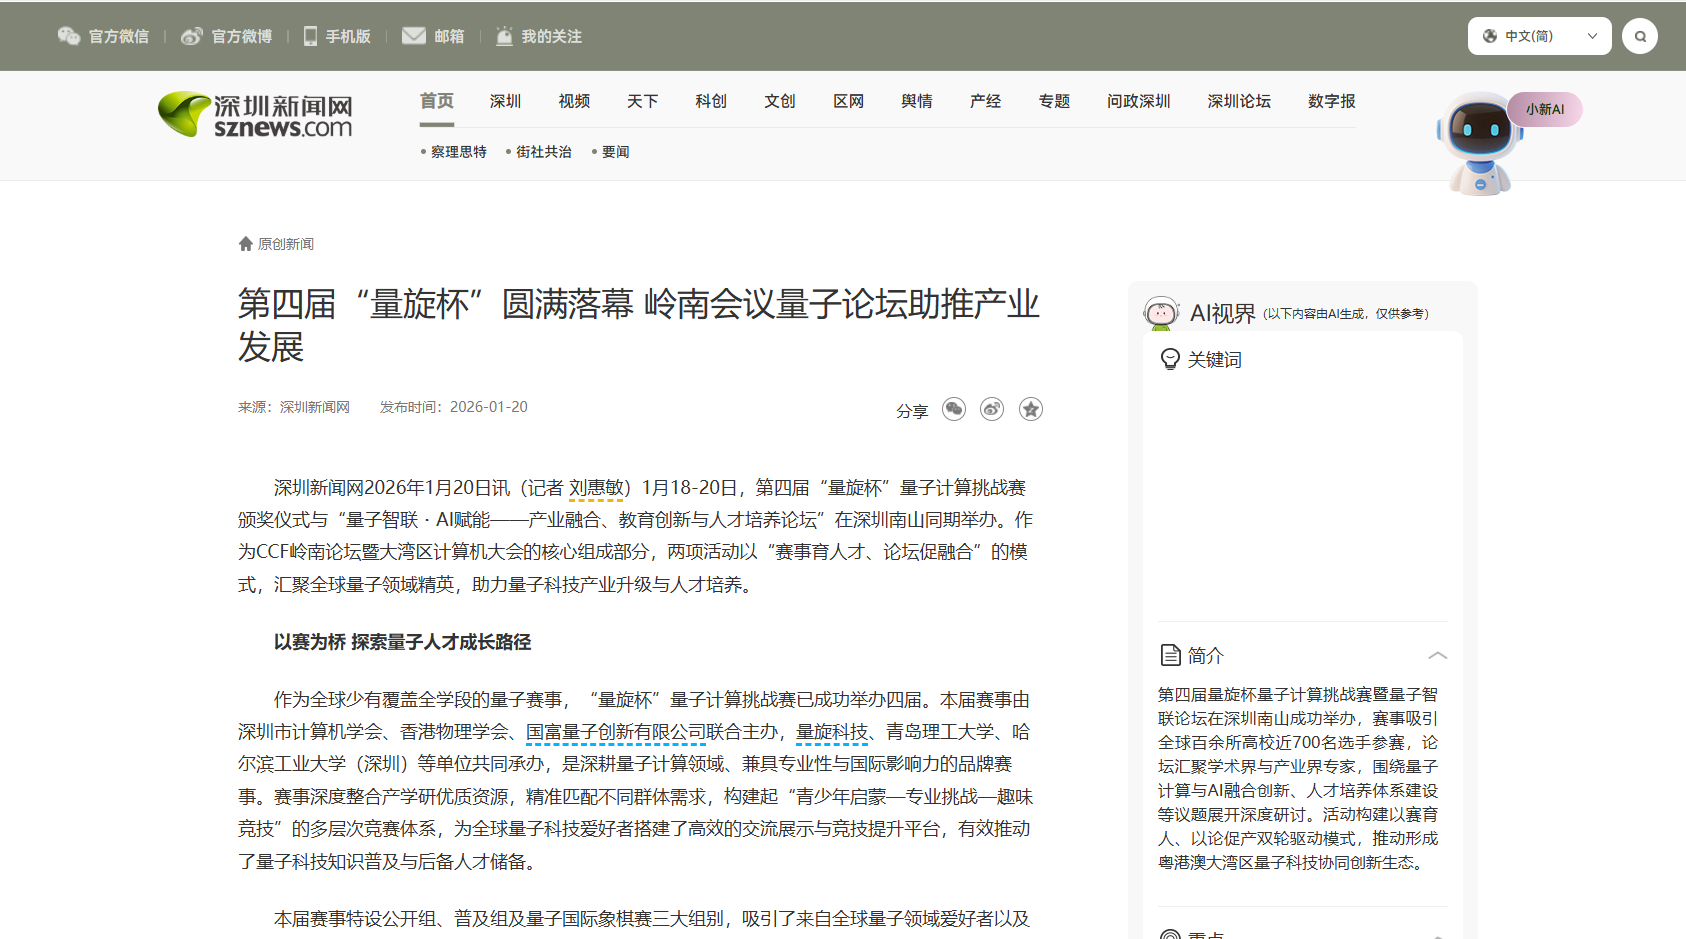Click the official WeChat icon in top bar

click(x=69, y=36)
